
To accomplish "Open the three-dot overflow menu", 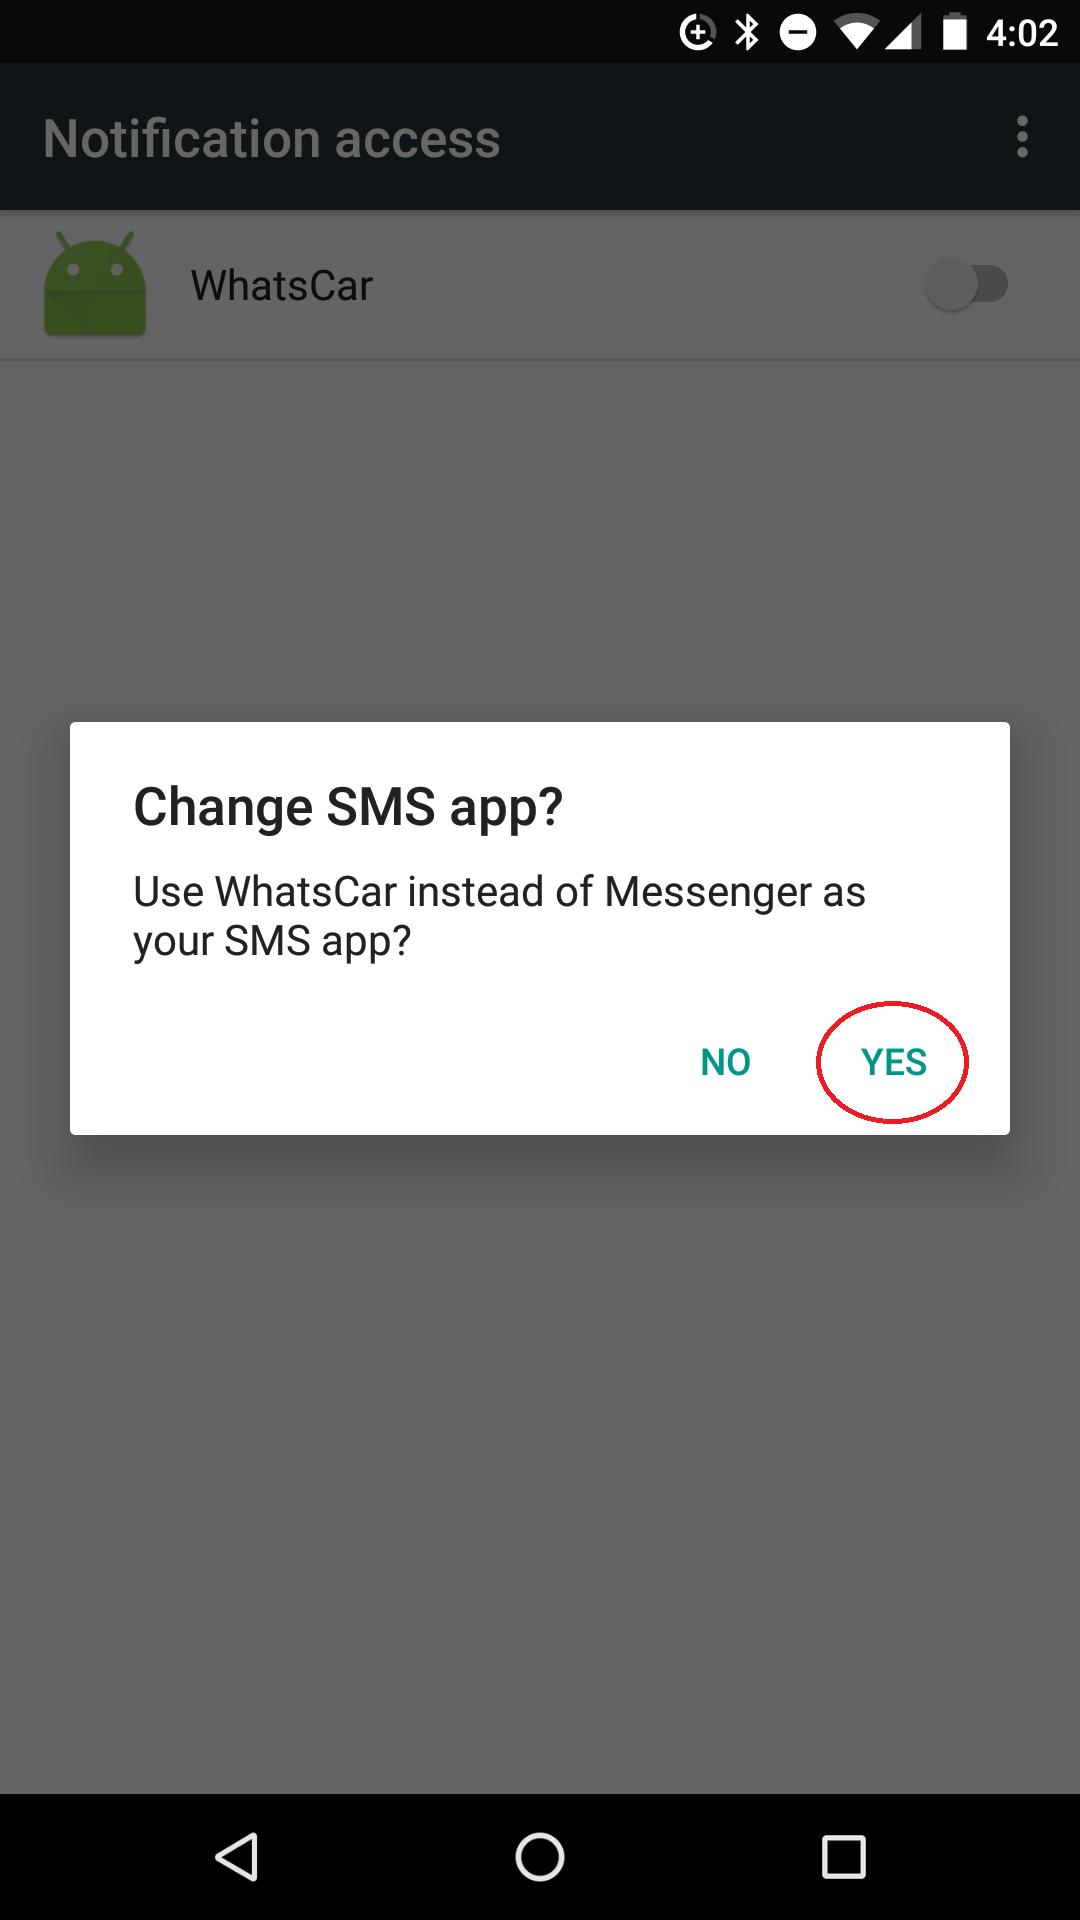I will (x=1021, y=137).
